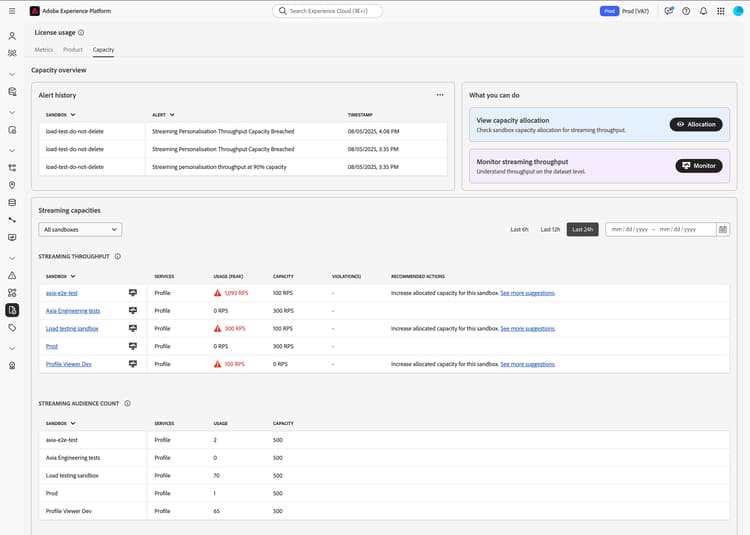Click the calendar icon in date range
The width and height of the screenshot is (750, 535).
pyautogui.click(x=723, y=229)
